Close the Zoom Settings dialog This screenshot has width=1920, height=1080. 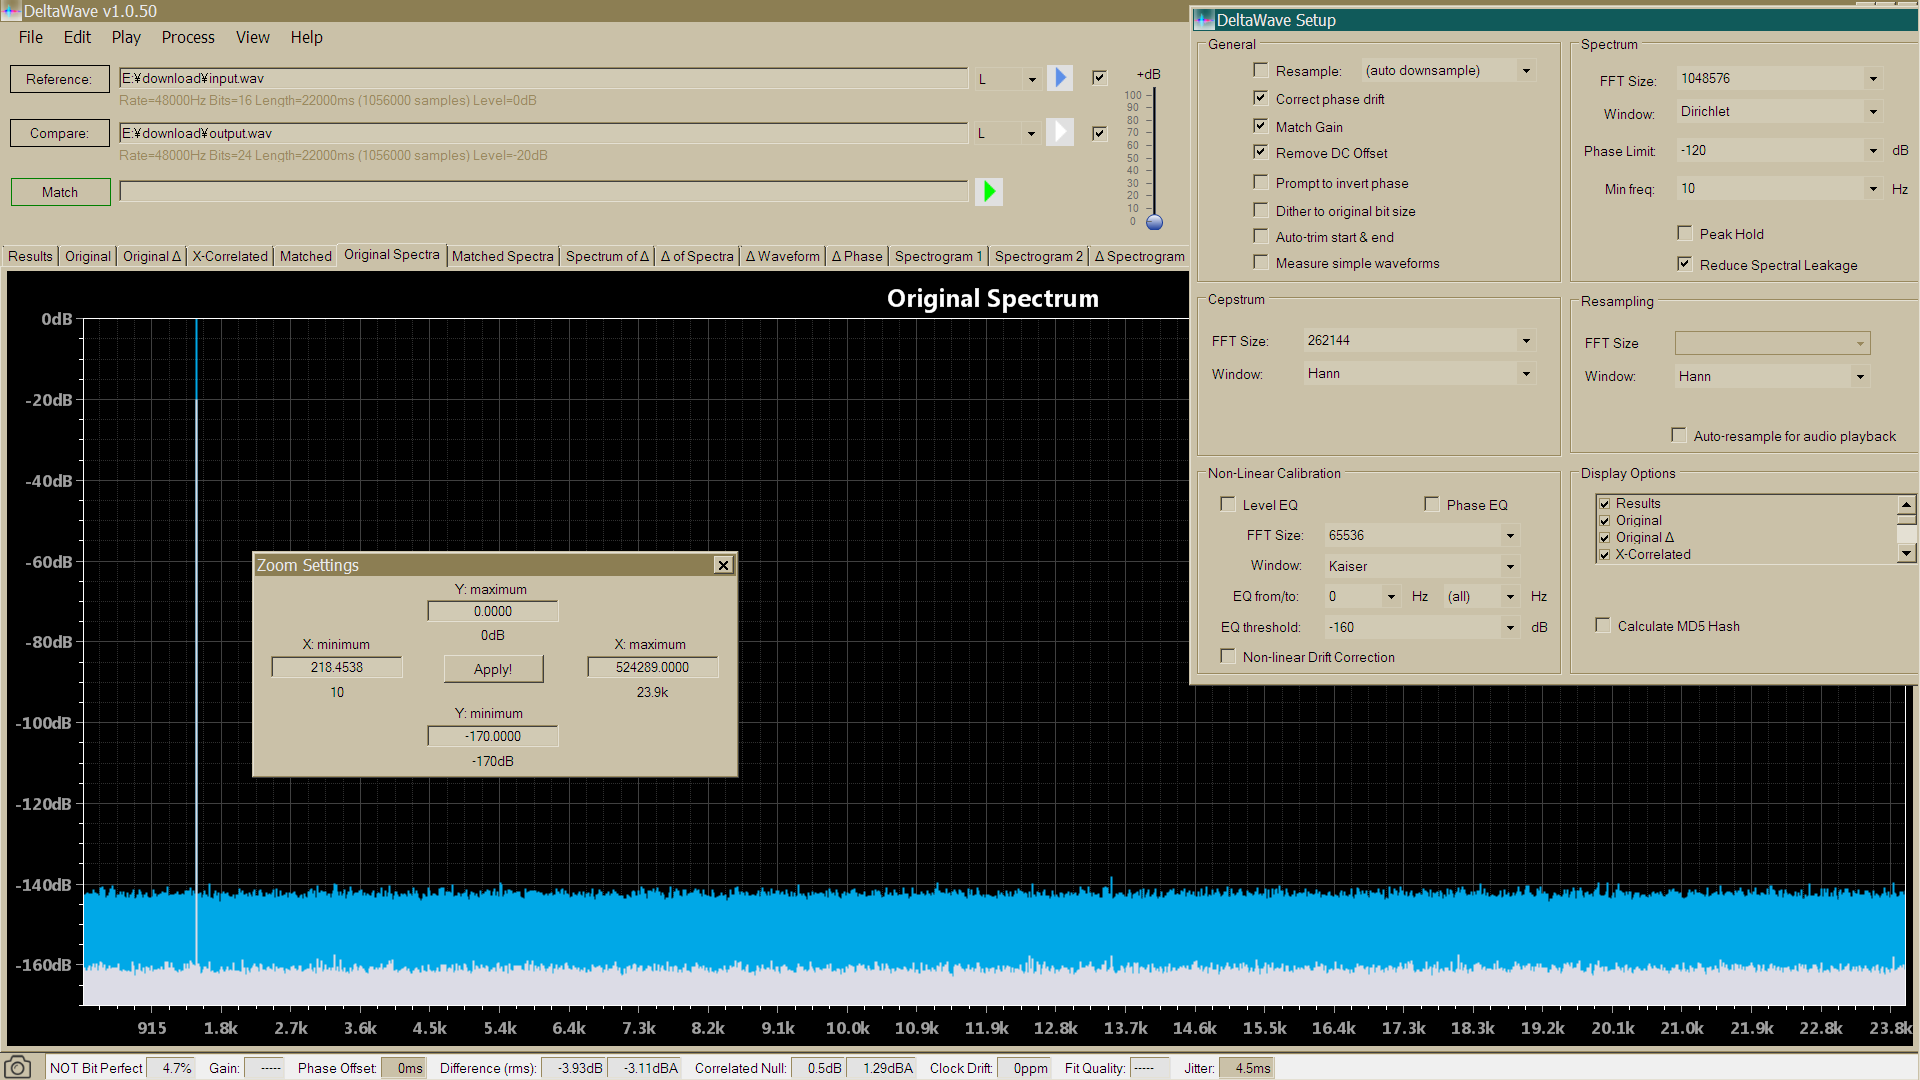click(723, 565)
